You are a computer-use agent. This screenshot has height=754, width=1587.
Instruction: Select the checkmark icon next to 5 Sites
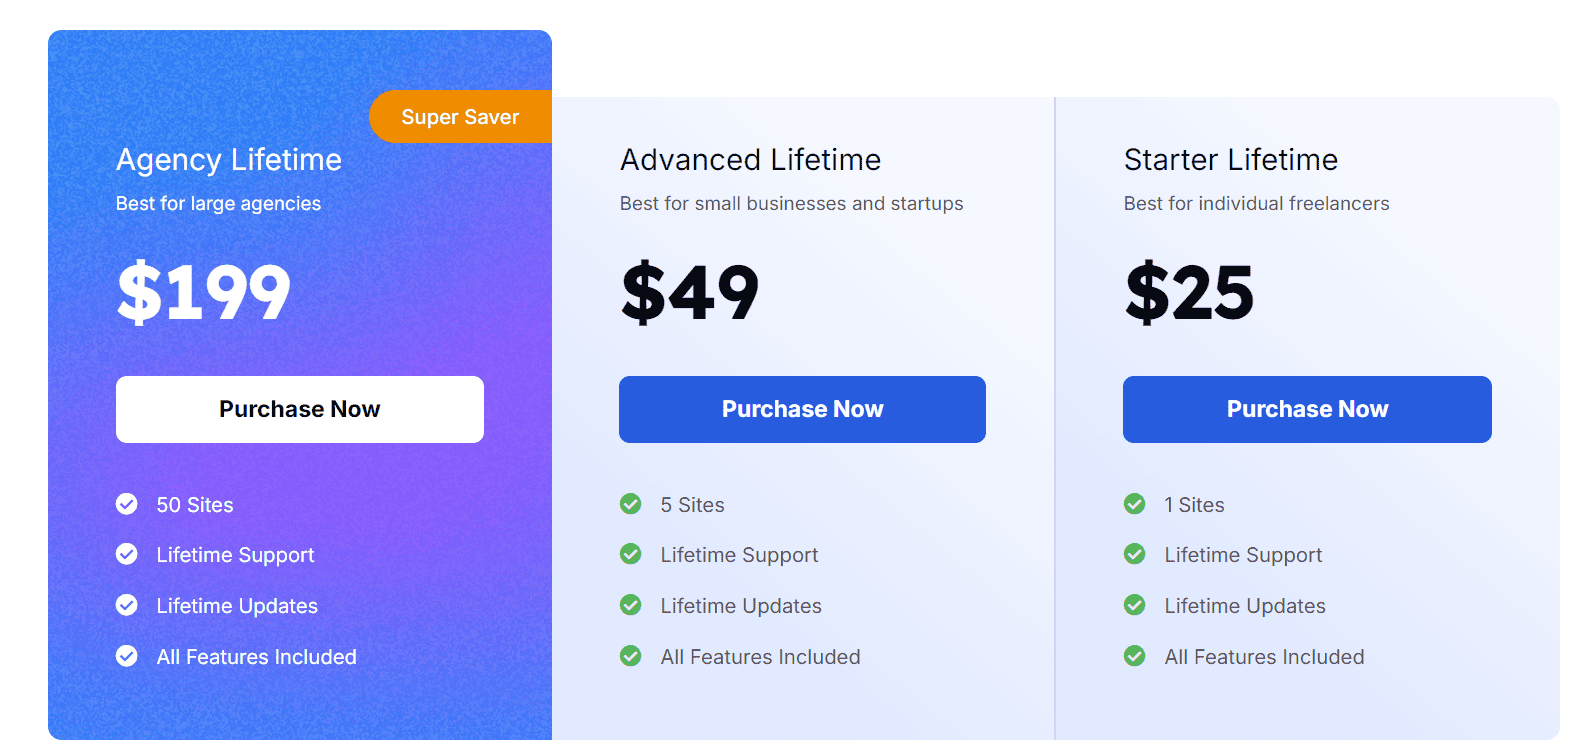pos(630,504)
